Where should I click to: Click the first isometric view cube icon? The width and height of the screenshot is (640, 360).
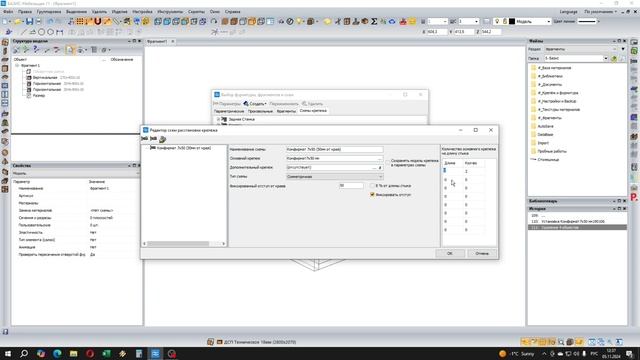click(x=158, y=21)
